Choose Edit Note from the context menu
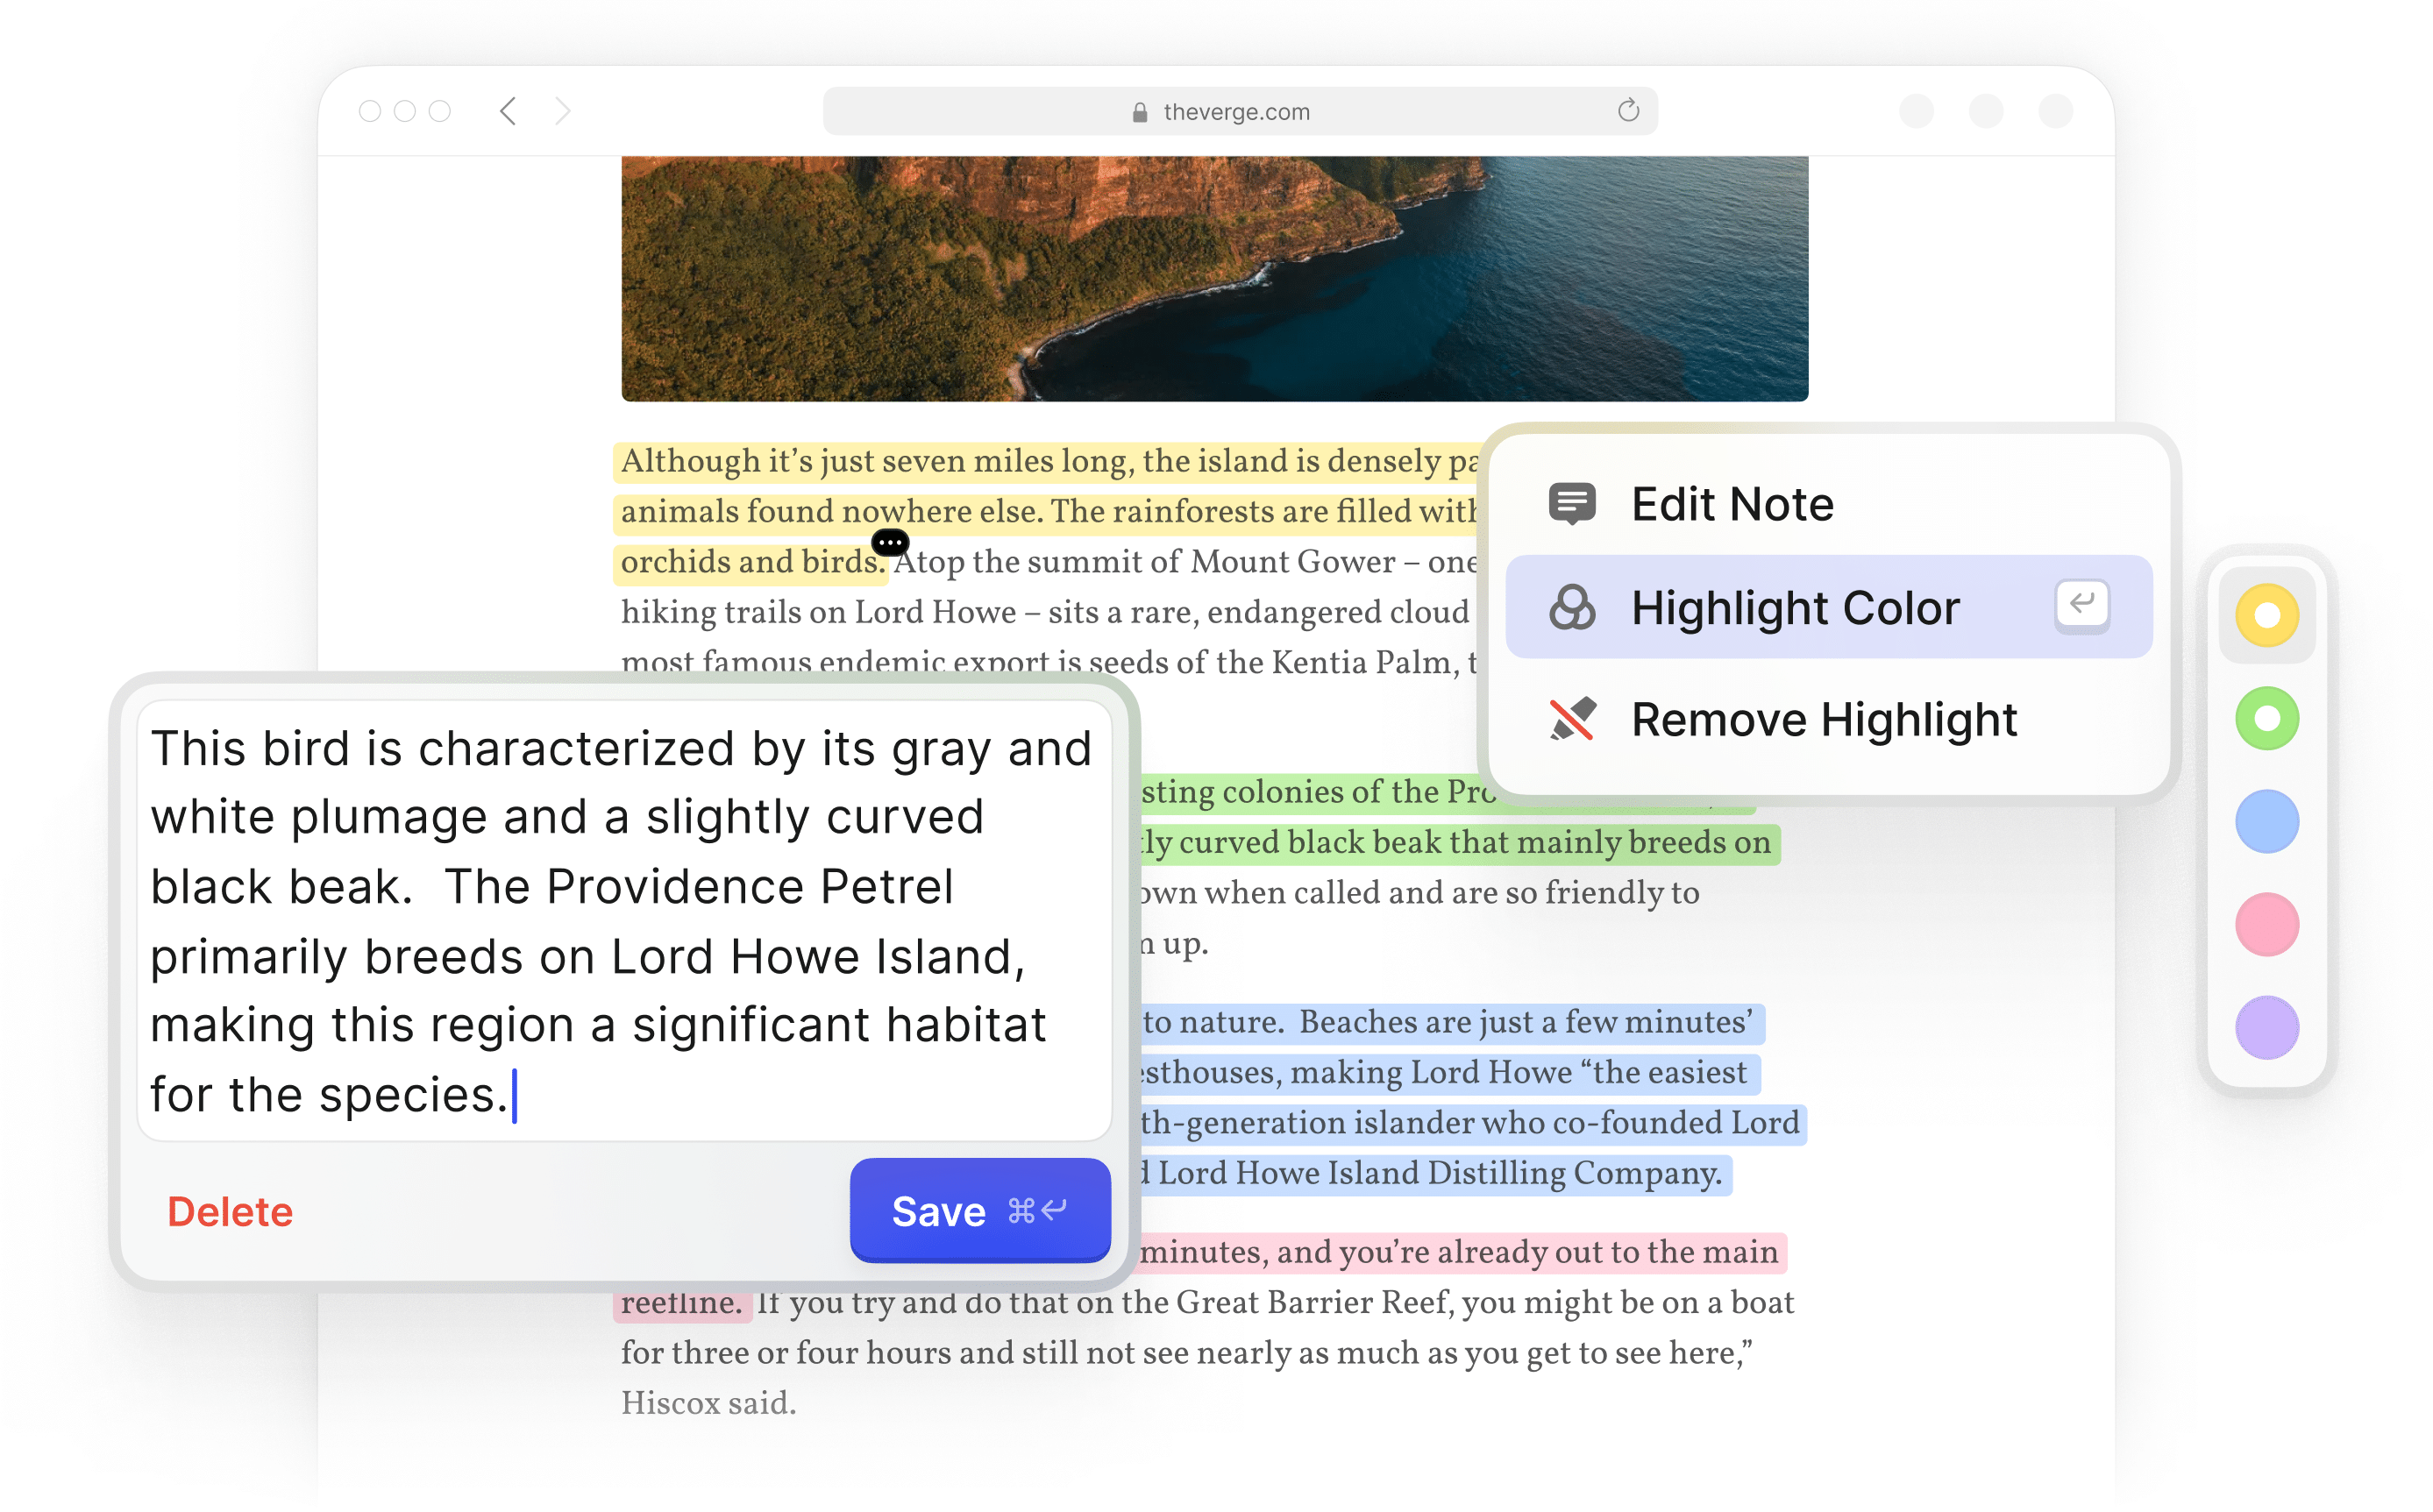The height and width of the screenshot is (1512, 2433). pyautogui.click(x=1828, y=504)
